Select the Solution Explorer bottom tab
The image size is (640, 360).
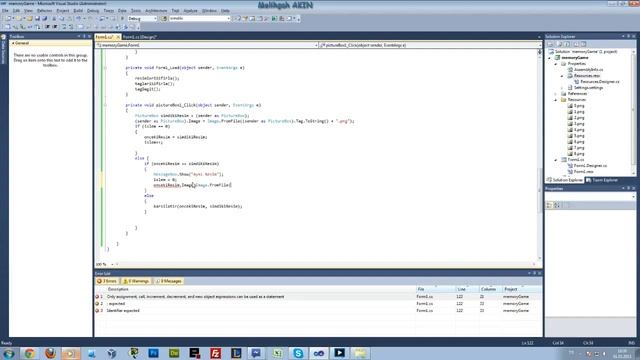pyautogui.click(x=565, y=180)
